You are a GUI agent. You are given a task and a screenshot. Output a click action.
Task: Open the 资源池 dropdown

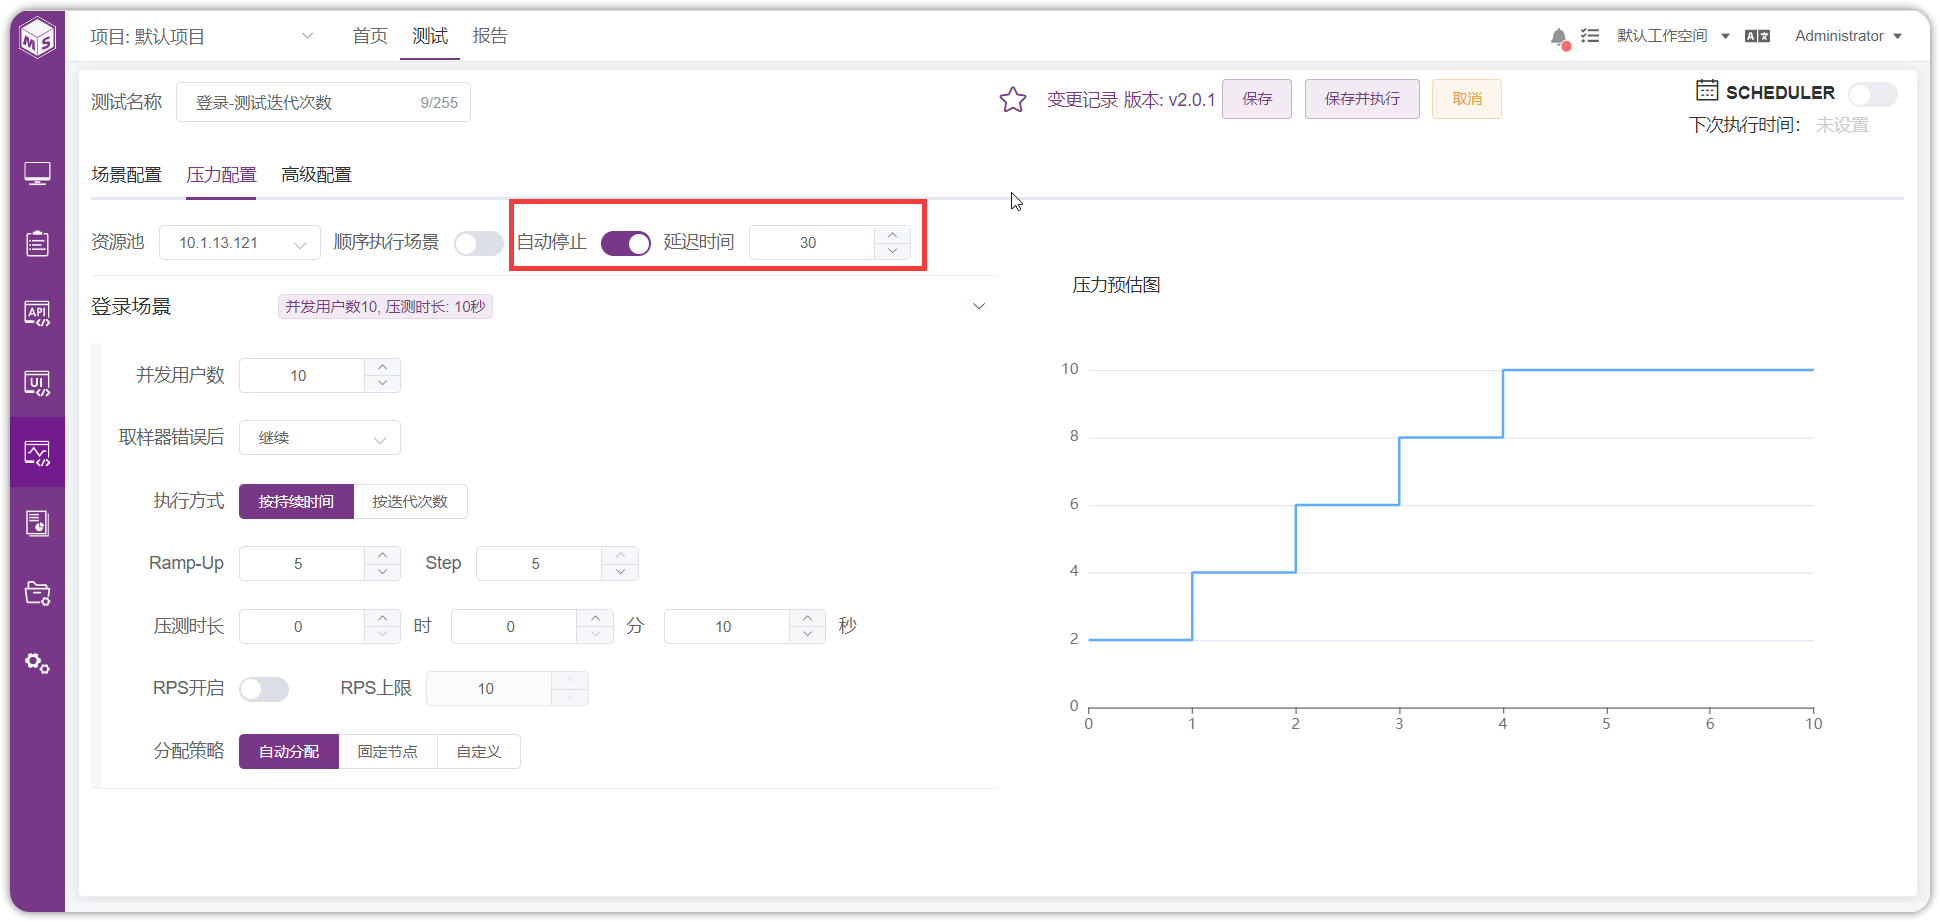240,243
